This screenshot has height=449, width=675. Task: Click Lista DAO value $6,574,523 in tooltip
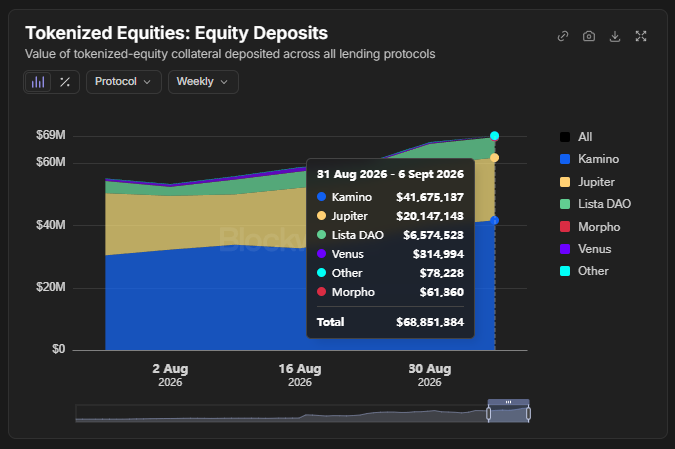[433, 235]
